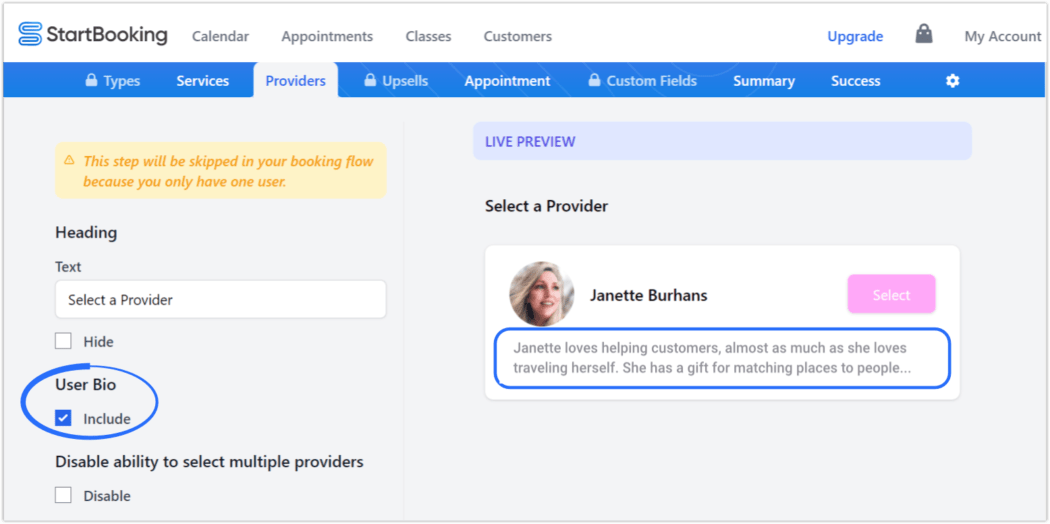1050x524 pixels.
Task: Switch to the Summary tab
Action: coord(763,81)
